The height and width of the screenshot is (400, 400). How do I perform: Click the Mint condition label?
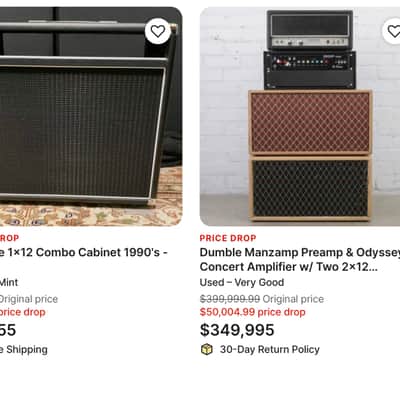[x=9, y=282]
